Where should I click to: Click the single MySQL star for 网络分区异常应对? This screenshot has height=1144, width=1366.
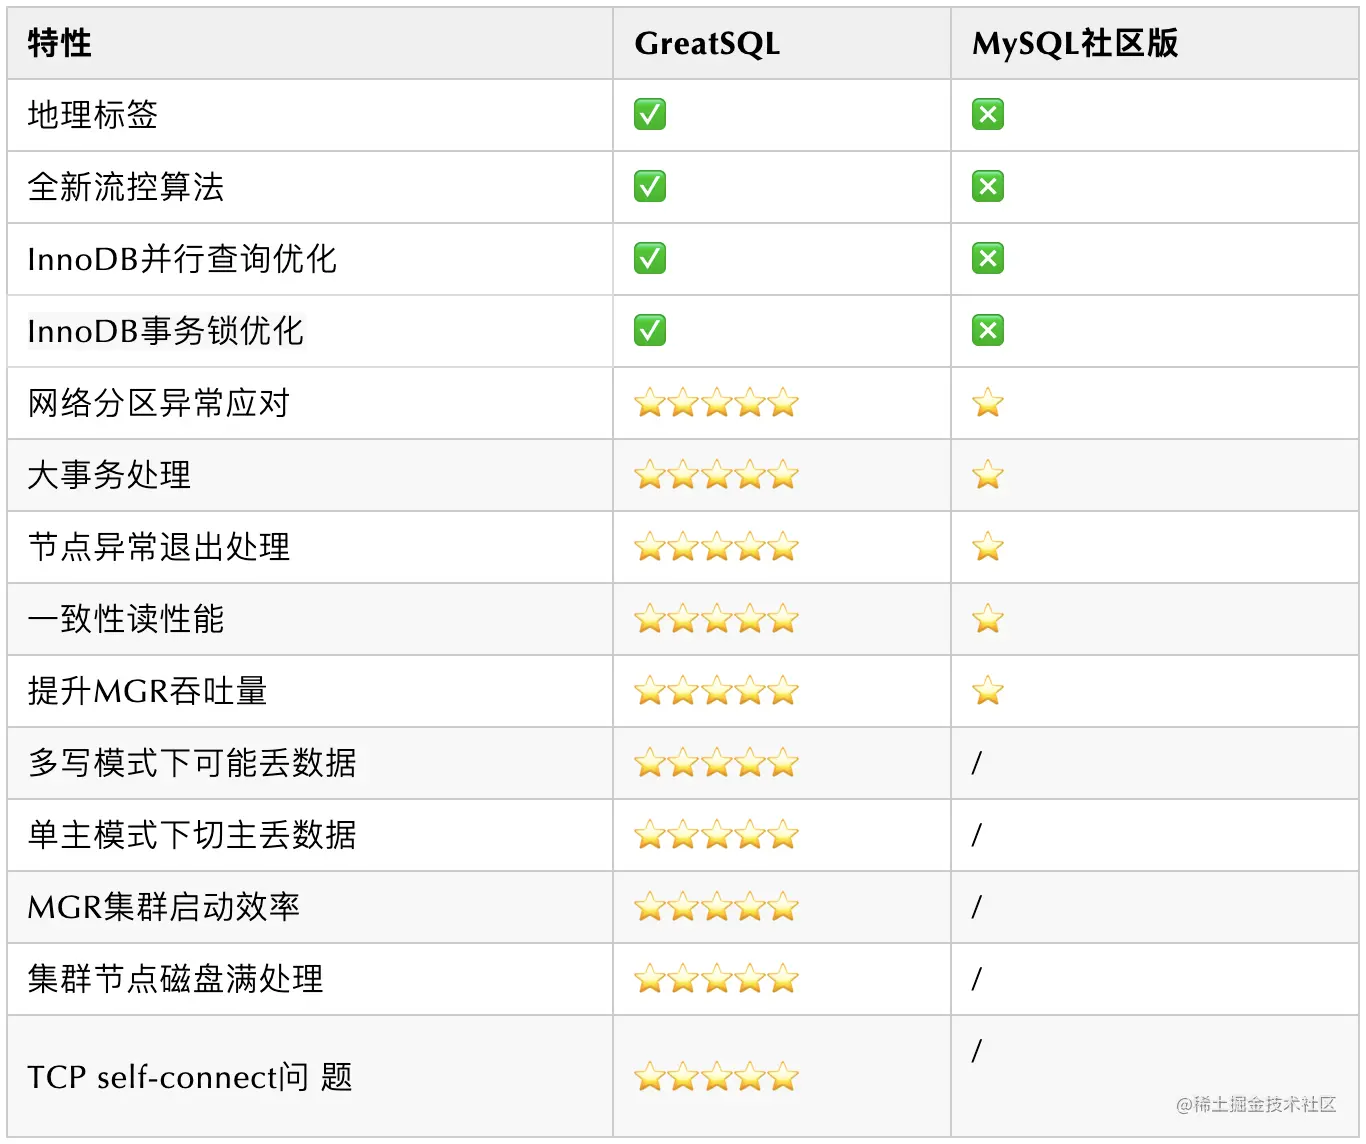[988, 403]
